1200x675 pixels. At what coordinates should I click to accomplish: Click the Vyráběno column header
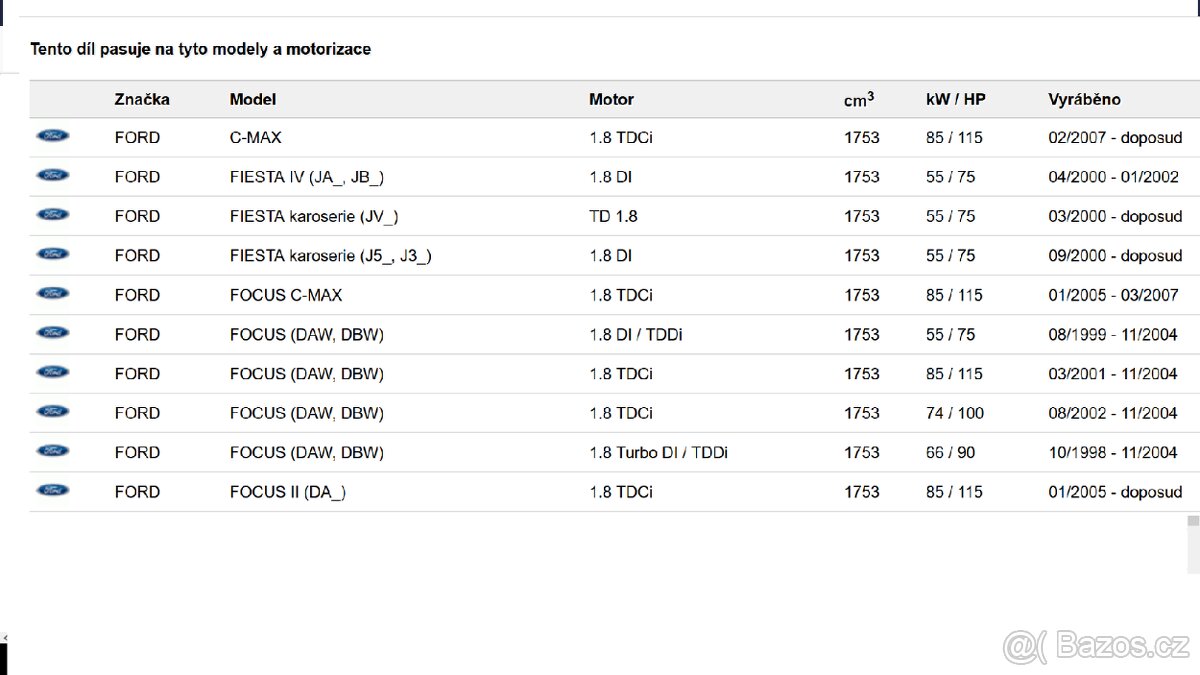point(1084,99)
